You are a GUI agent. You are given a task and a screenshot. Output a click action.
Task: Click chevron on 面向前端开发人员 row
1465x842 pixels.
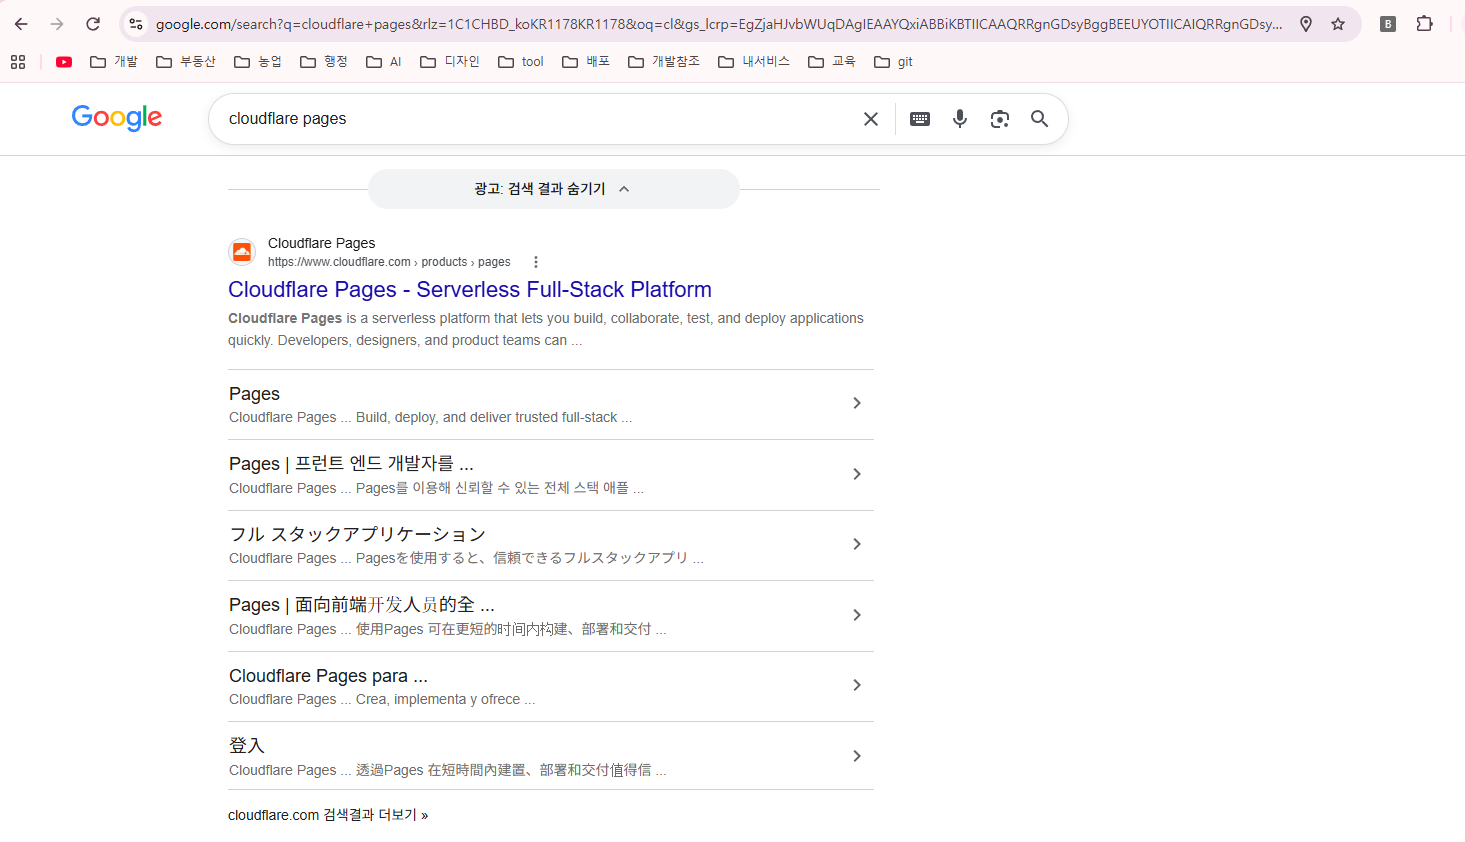(857, 615)
